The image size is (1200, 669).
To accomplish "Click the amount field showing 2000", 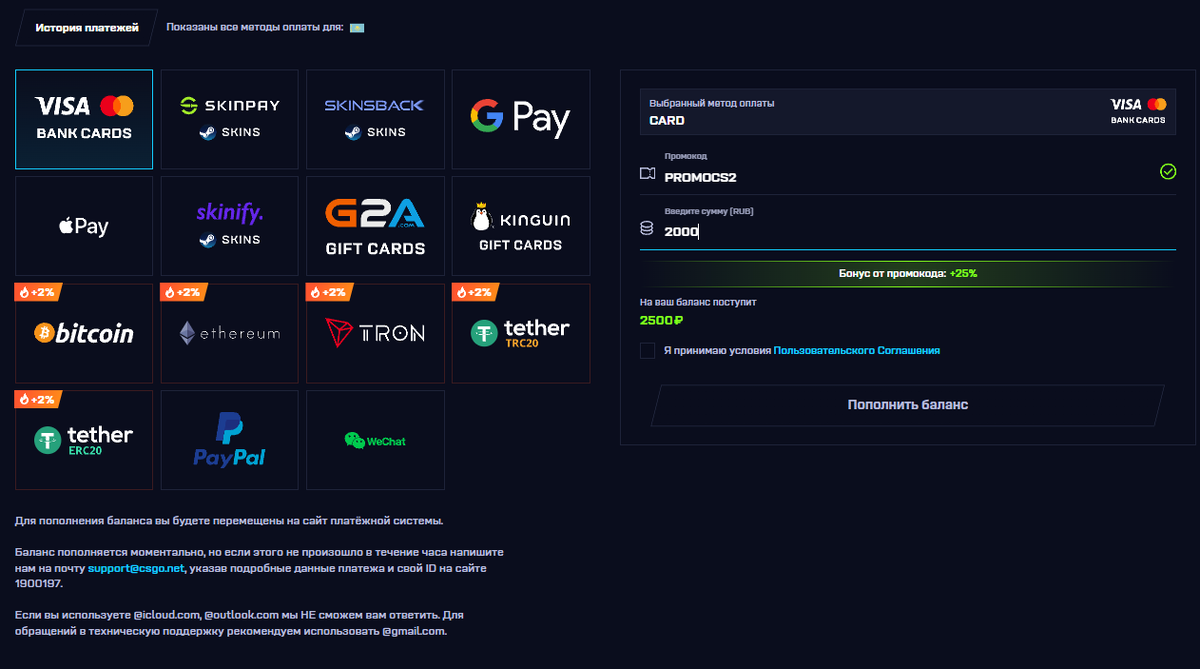I will click(x=908, y=227).
